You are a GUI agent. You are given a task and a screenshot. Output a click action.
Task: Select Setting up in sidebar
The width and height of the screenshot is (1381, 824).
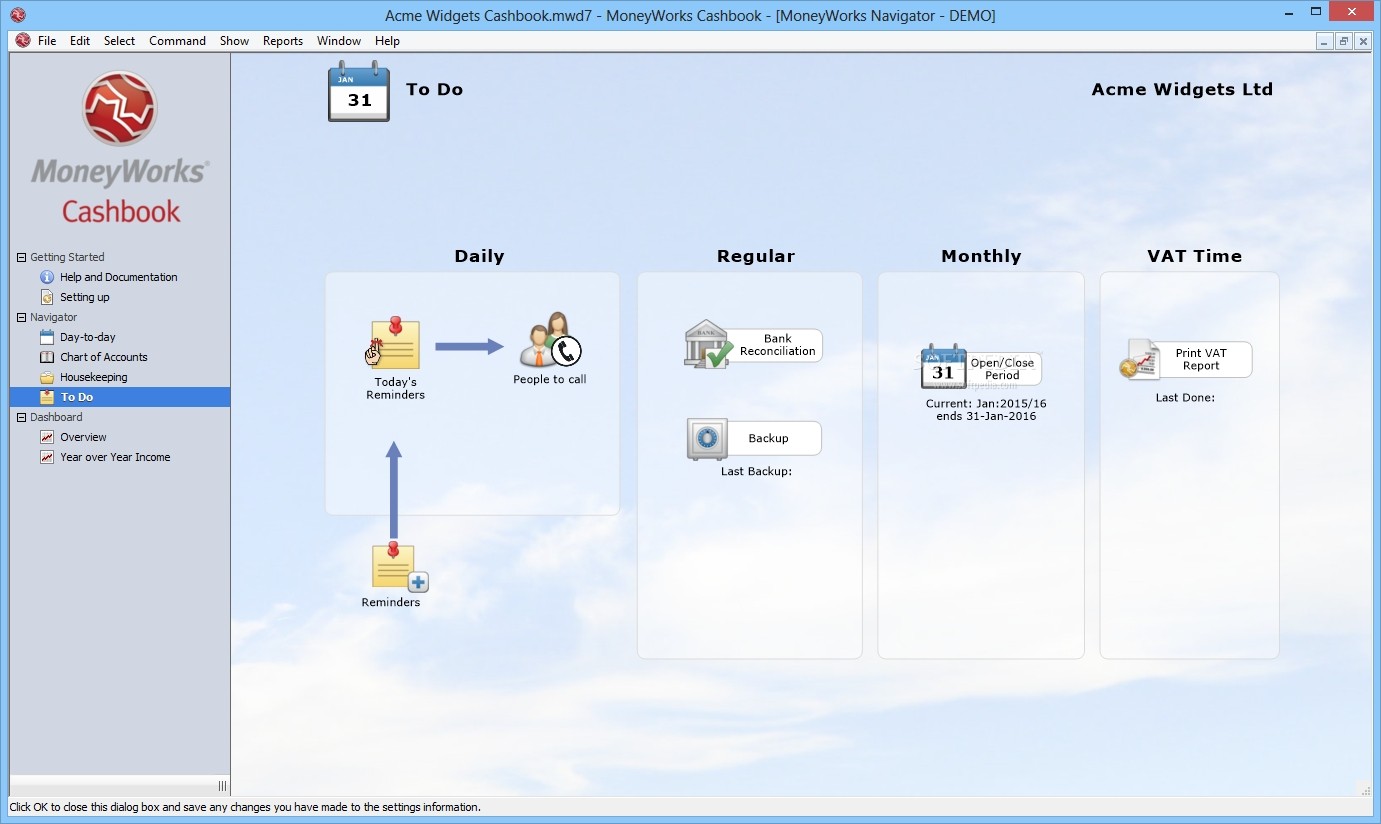click(x=85, y=297)
